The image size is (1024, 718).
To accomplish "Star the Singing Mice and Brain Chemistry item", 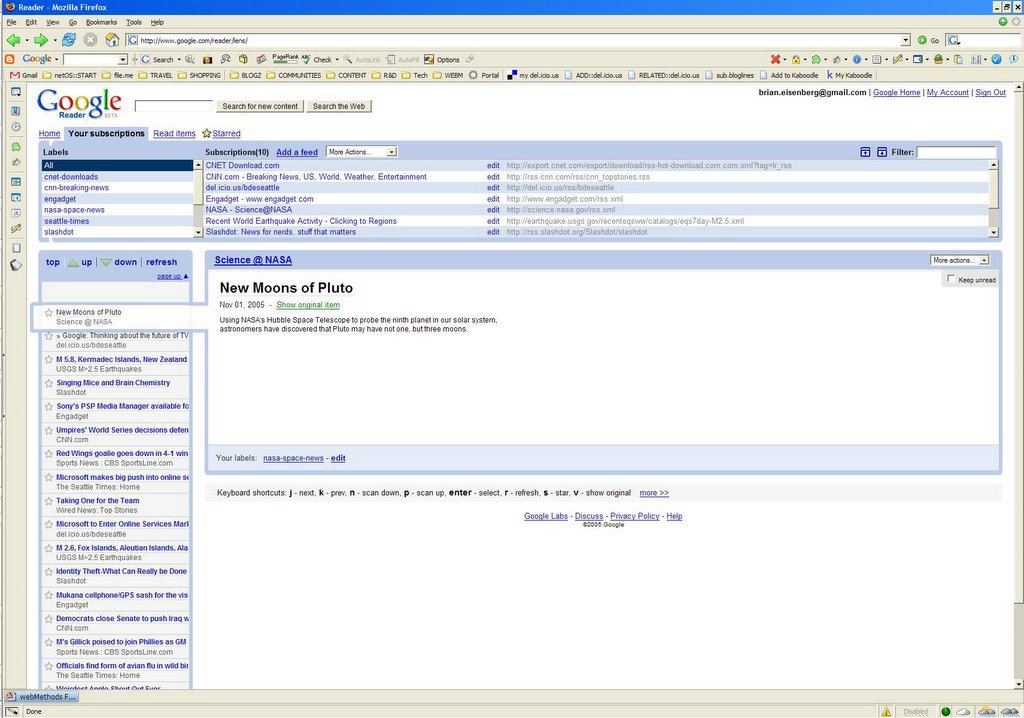I will (48, 383).
